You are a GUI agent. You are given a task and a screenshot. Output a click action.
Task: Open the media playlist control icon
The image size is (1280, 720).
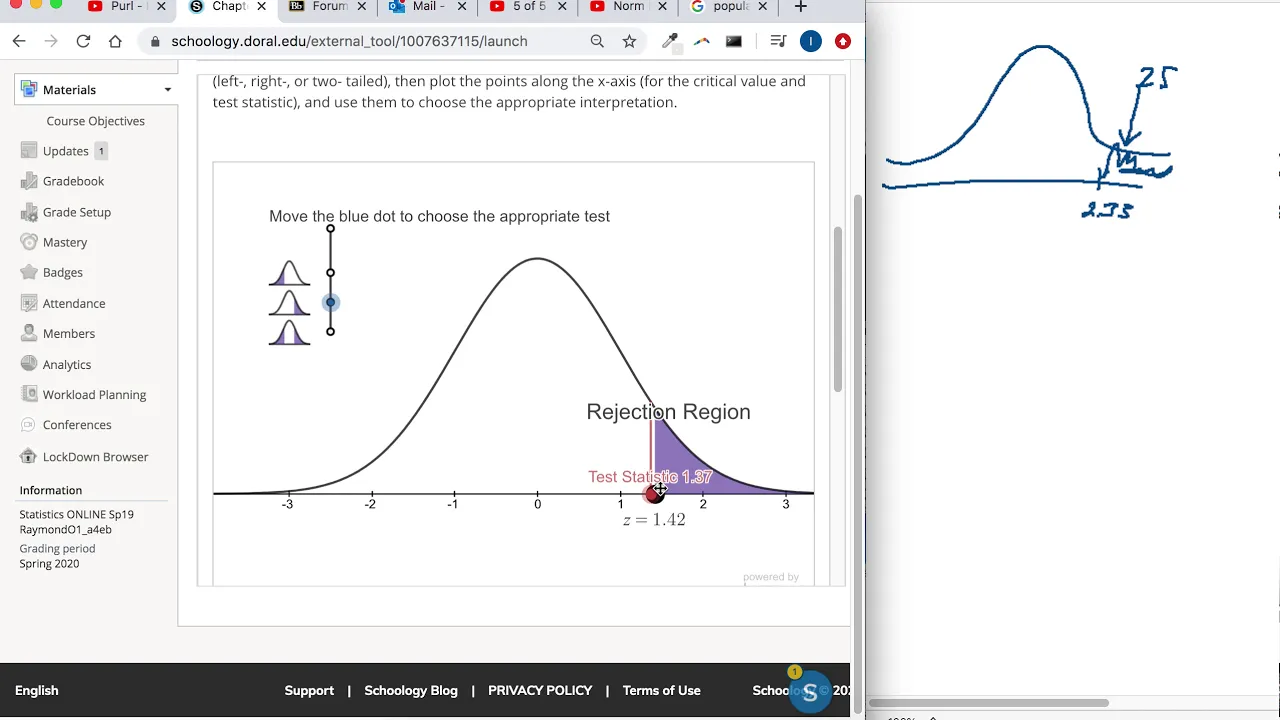click(778, 41)
